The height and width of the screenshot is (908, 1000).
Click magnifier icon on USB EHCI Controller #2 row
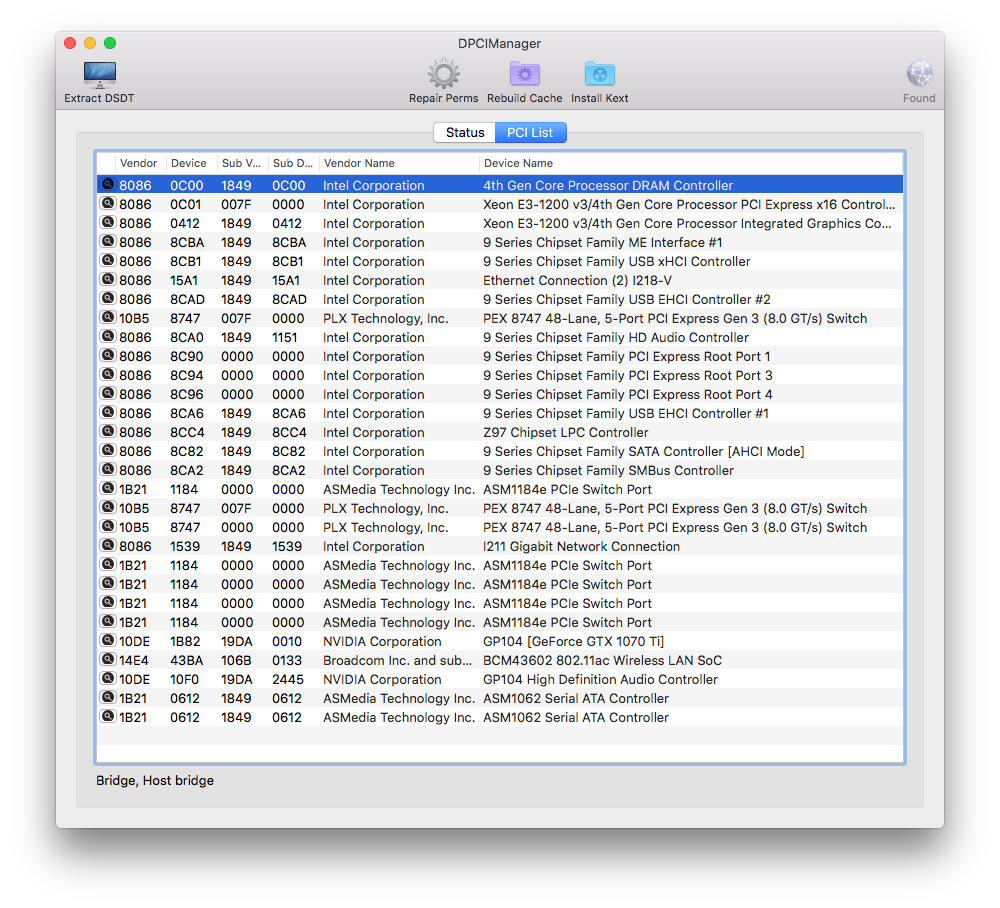(x=108, y=298)
